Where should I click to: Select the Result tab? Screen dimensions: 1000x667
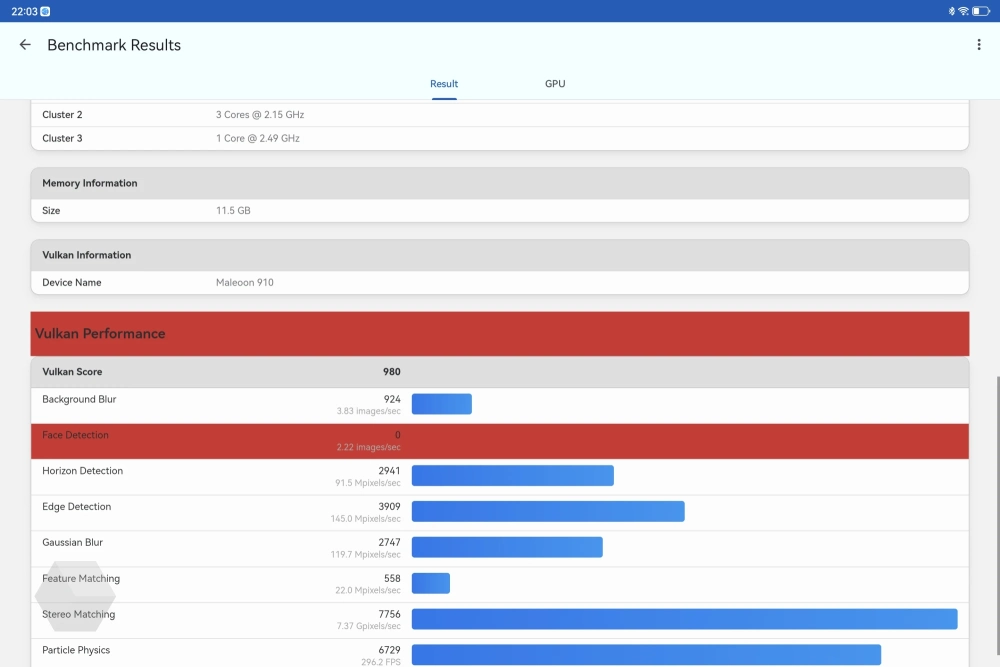[x=444, y=84]
